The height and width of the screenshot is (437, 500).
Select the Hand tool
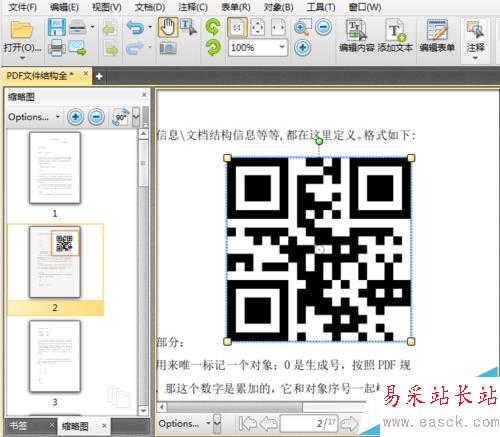tap(168, 27)
